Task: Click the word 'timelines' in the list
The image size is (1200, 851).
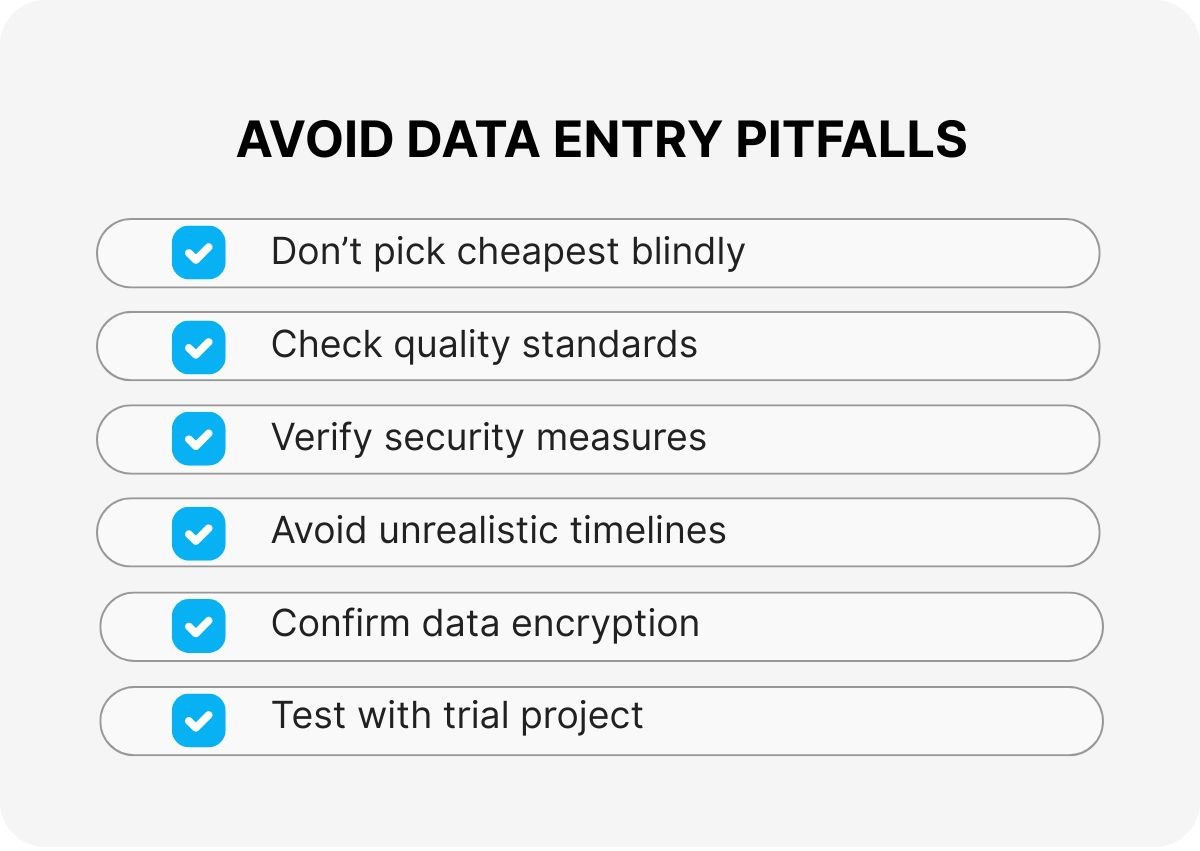Action: tap(648, 531)
